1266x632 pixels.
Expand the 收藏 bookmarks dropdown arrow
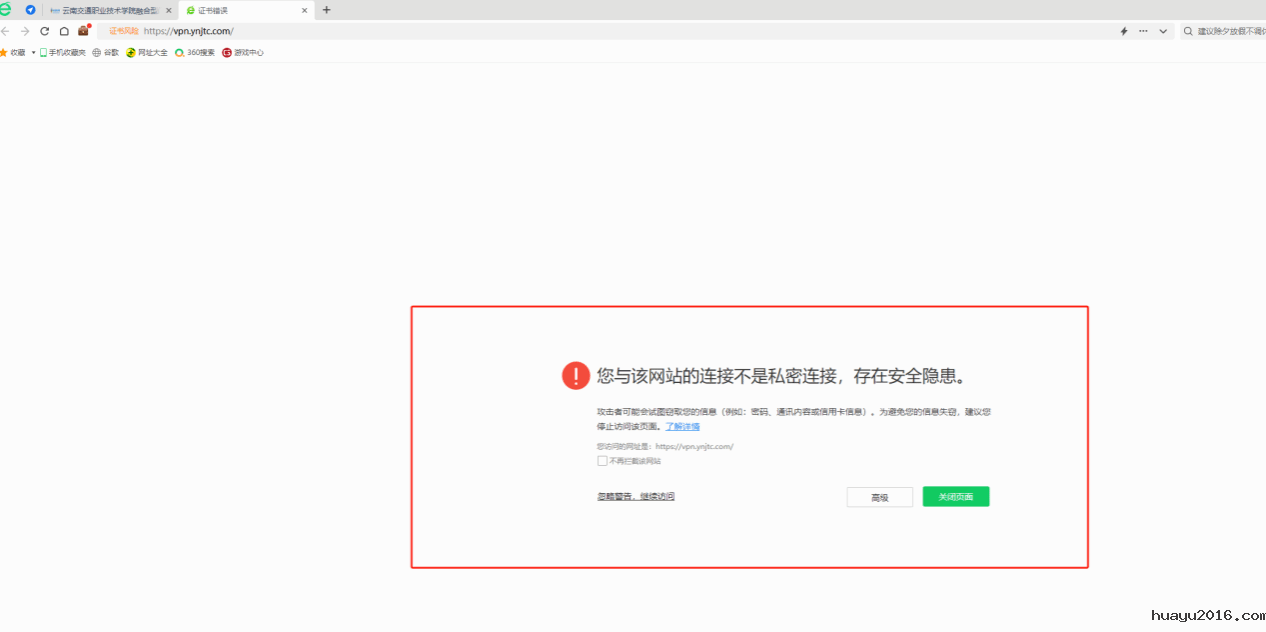33,52
